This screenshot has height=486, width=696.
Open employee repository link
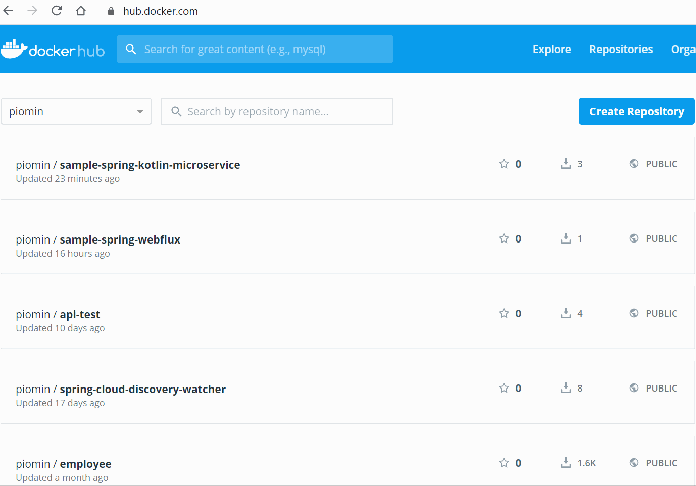pyautogui.click(x=86, y=464)
